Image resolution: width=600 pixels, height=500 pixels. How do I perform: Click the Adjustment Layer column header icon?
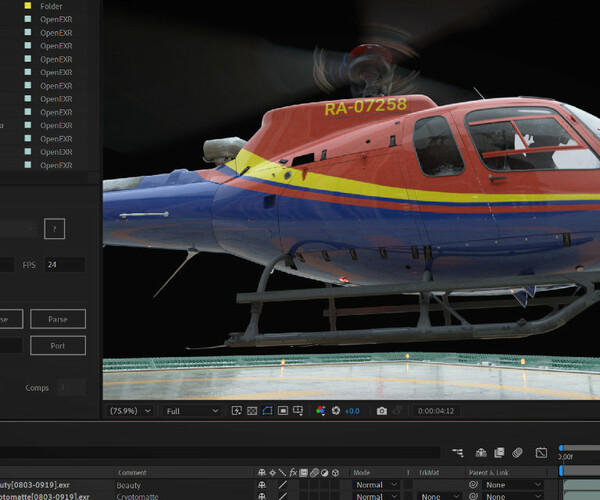pyautogui.click(x=324, y=473)
